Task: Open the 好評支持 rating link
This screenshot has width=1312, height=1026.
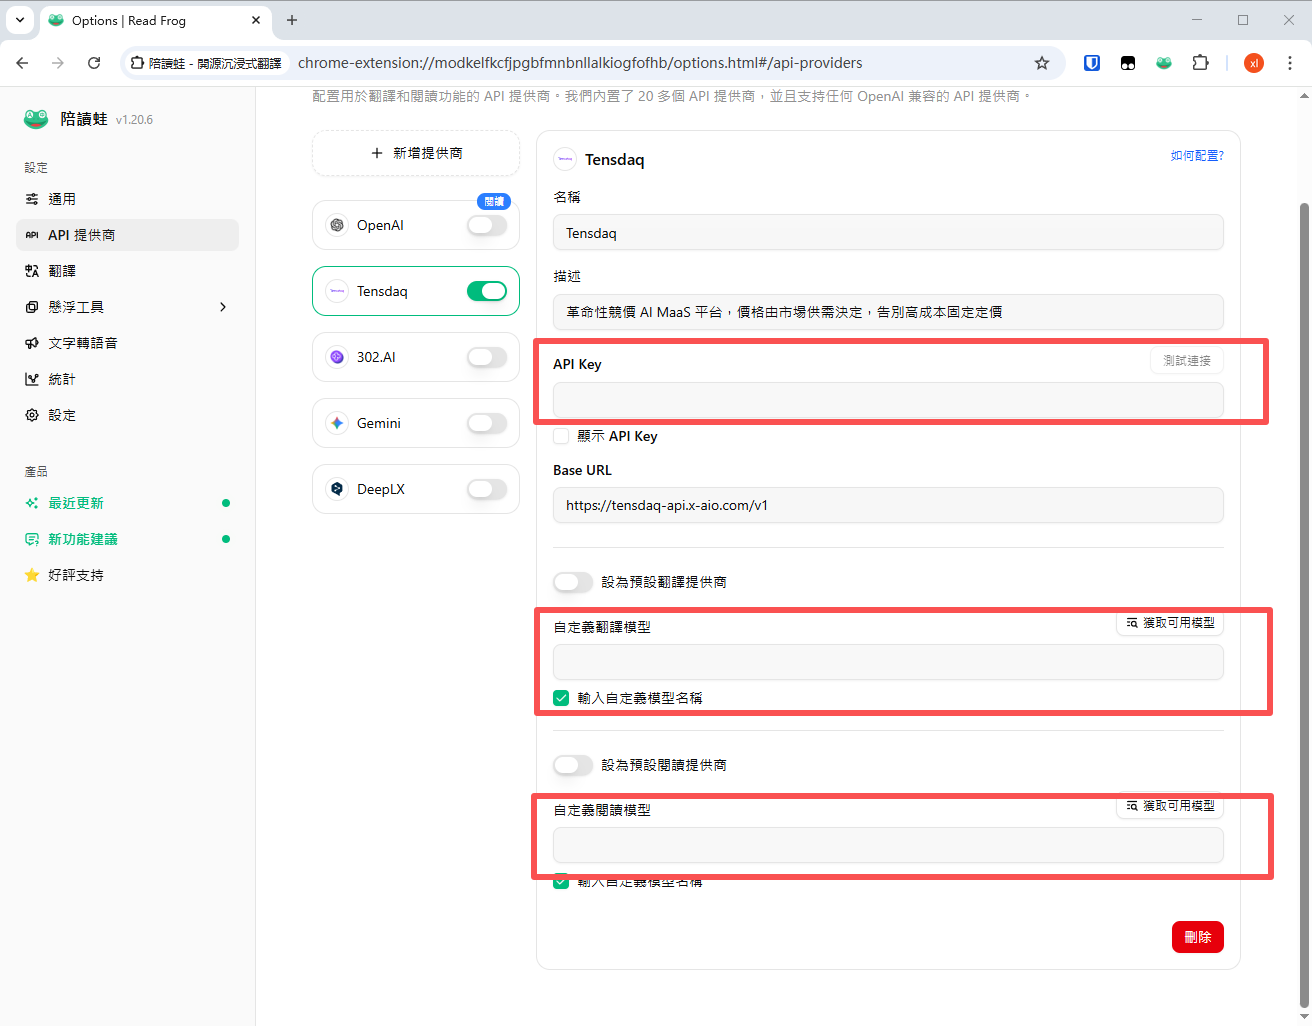Action: coord(127,575)
